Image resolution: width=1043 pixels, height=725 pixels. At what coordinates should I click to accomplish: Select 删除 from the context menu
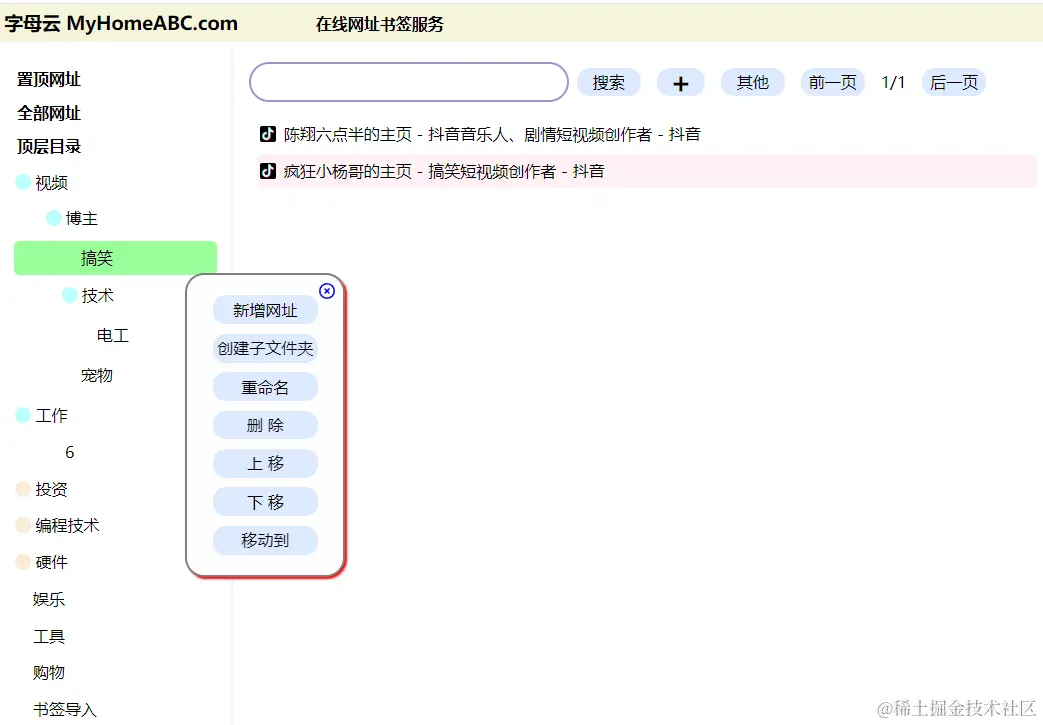coord(265,425)
